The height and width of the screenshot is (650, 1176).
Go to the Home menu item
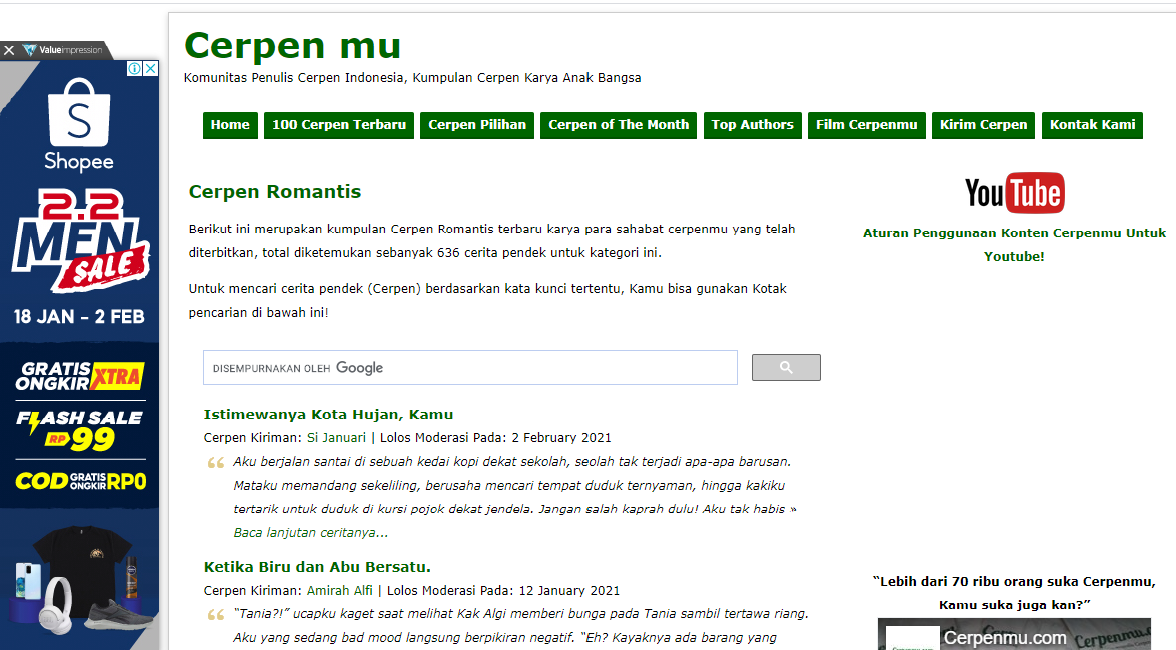230,125
